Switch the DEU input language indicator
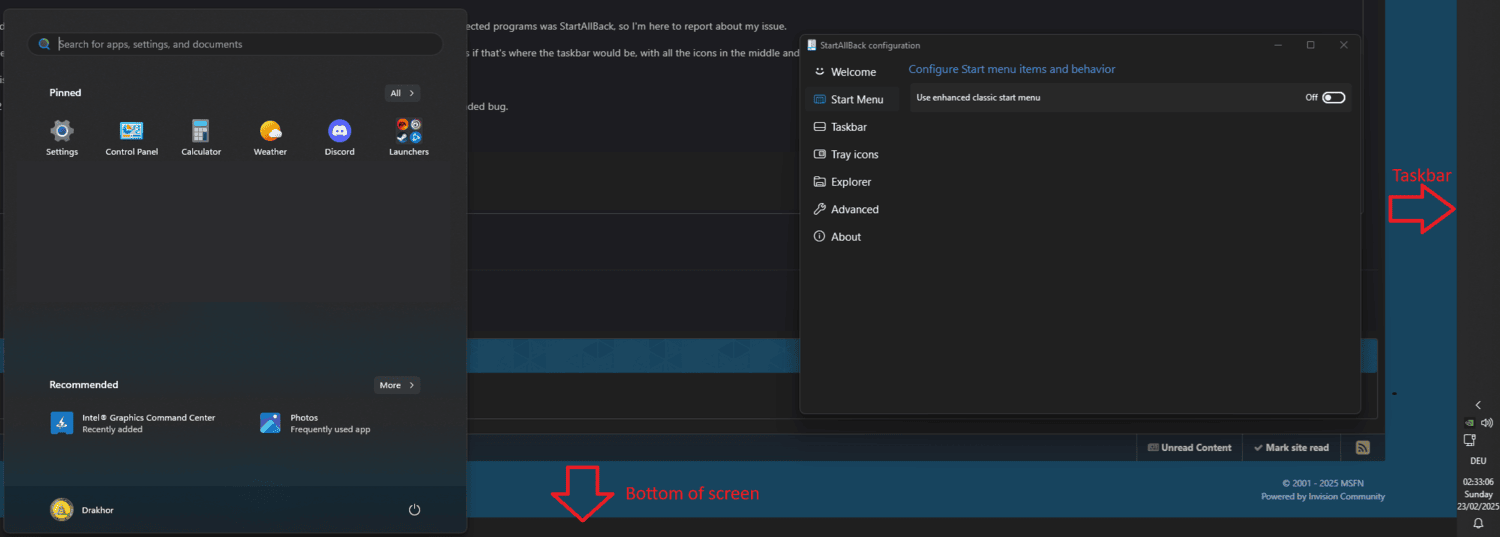The image size is (1500, 537). click(x=1478, y=461)
